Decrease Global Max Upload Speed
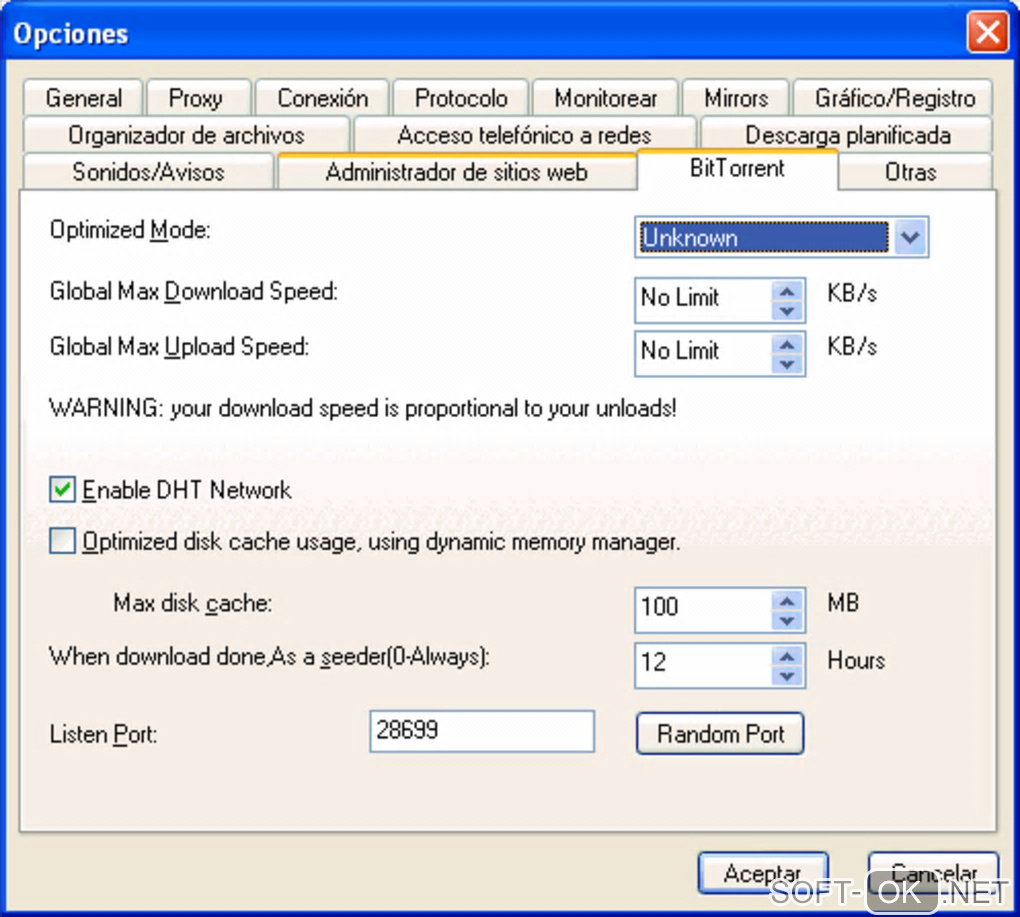The image size is (1020, 917). click(x=786, y=364)
